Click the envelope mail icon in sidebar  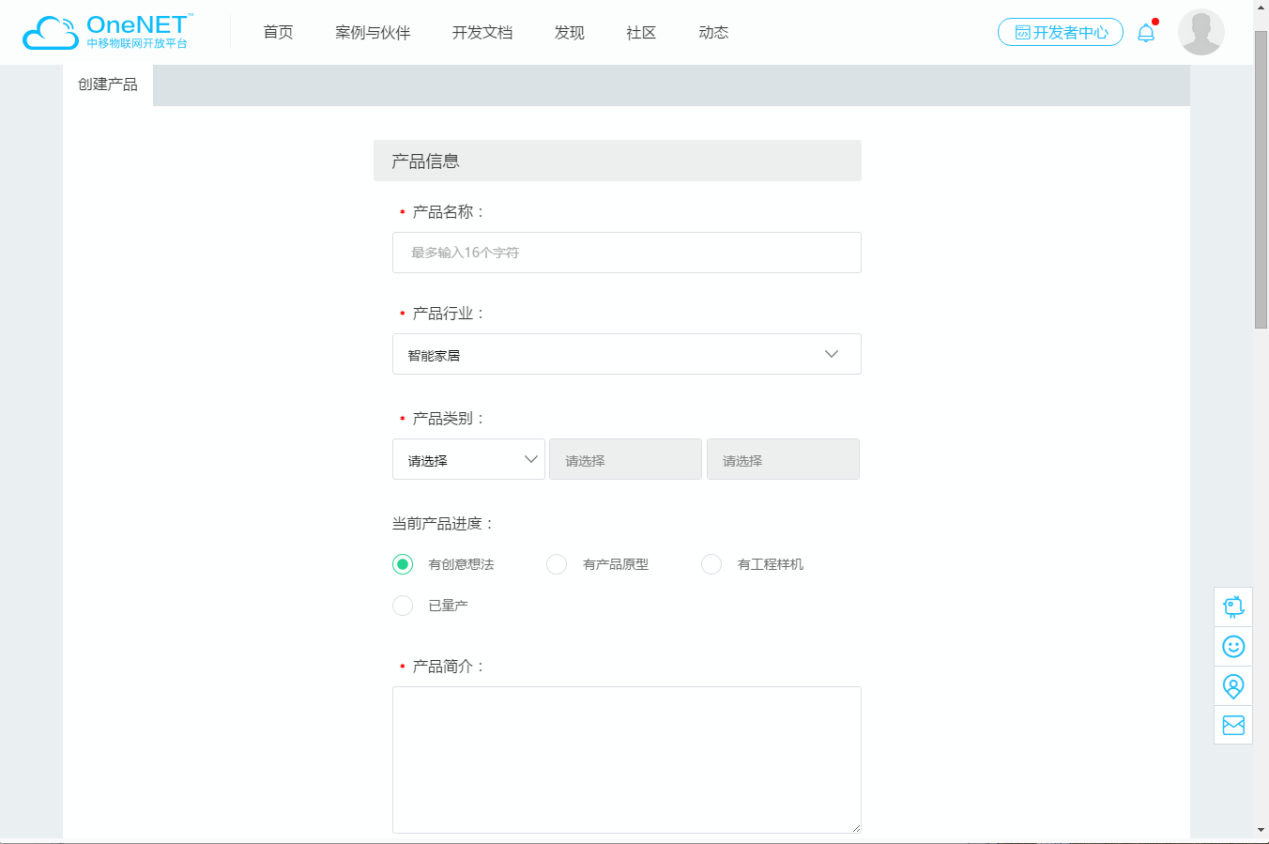[1232, 724]
